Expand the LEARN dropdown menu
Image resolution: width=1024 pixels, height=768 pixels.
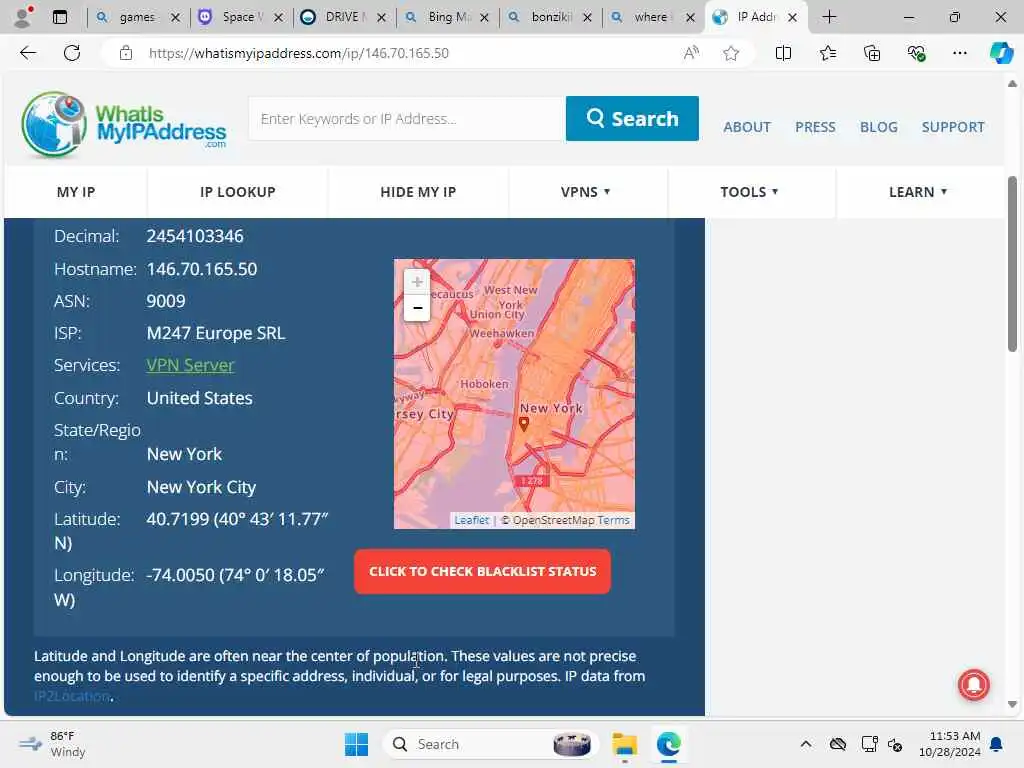click(x=918, y=192)
